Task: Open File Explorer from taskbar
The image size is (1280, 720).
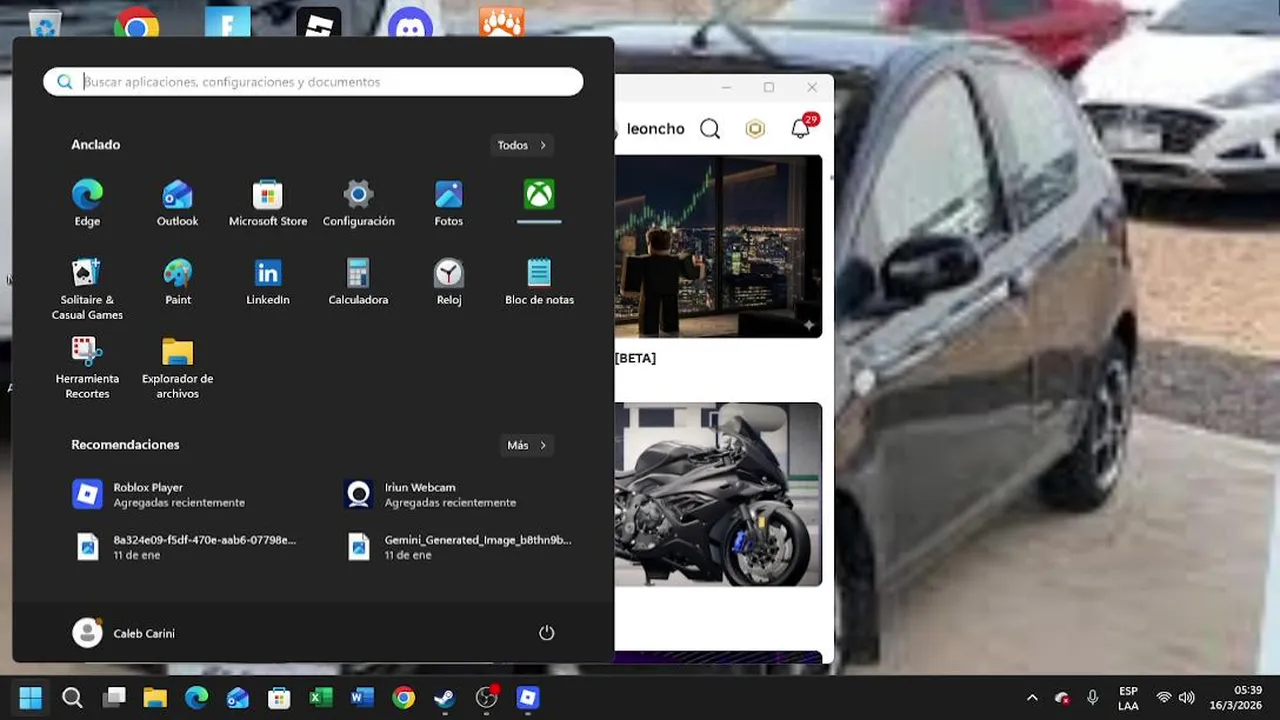Action: pyautogui.click(x=155, y=697)
